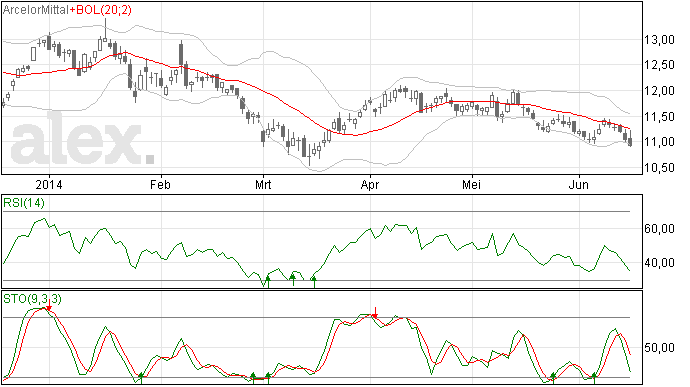690x387 pixels.
Task: Select the Feb date axis label
Action: pos(160,184)
